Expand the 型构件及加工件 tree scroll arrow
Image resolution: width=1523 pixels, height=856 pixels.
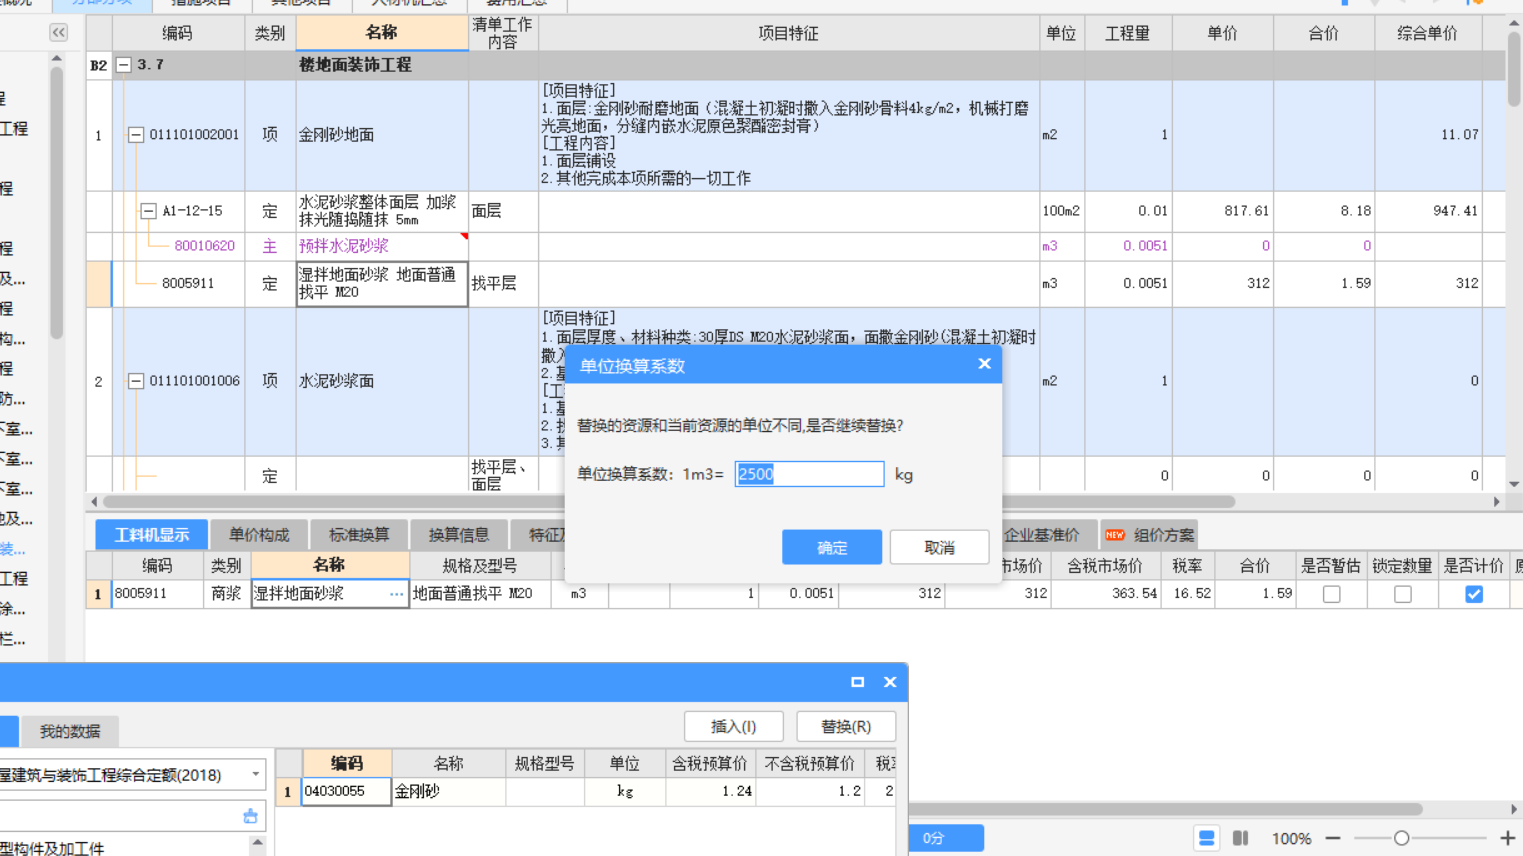click(258, 845)
